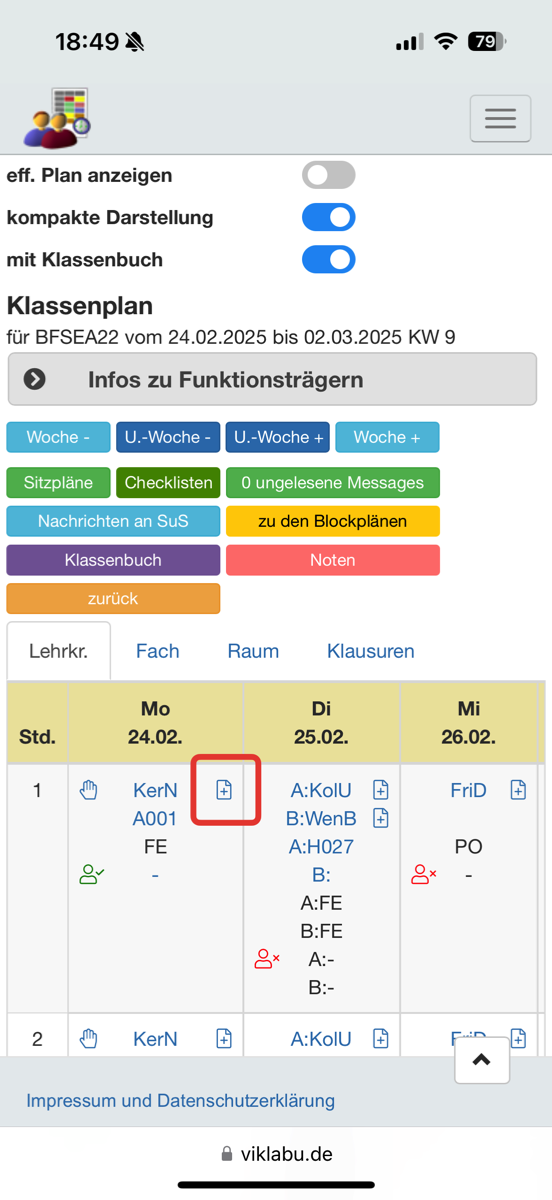Tap the green attendance-checked person icon on Monday
The height and width of the screenshot is (1200, 552).
pos(92,875)
